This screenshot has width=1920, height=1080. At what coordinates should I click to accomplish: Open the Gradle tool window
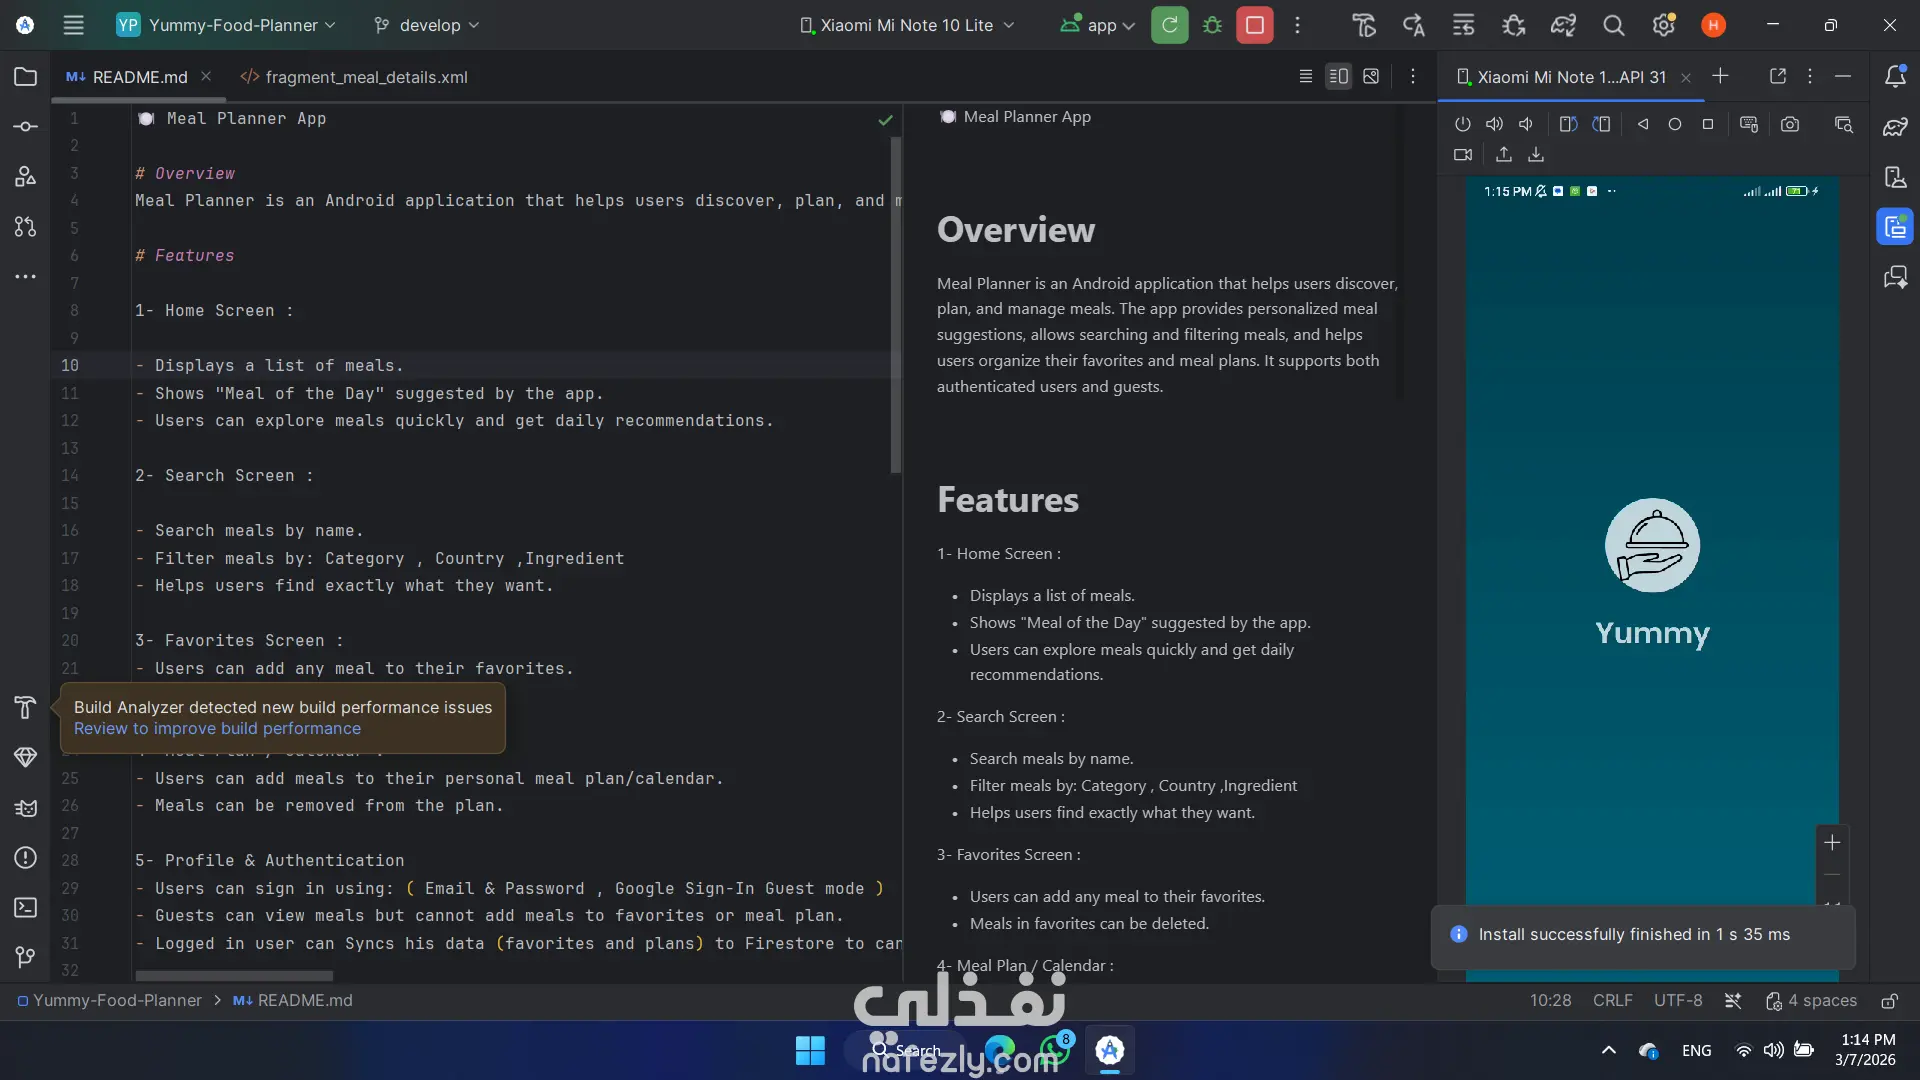click(x=1894, y=127)
